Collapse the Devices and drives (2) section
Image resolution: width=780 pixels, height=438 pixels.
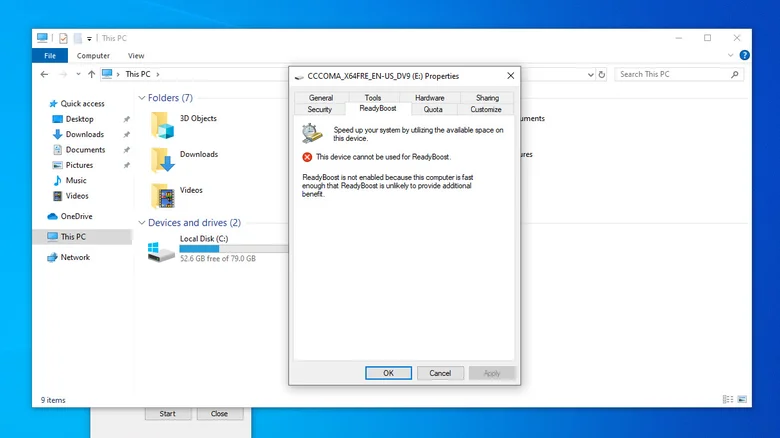point(142,222)
